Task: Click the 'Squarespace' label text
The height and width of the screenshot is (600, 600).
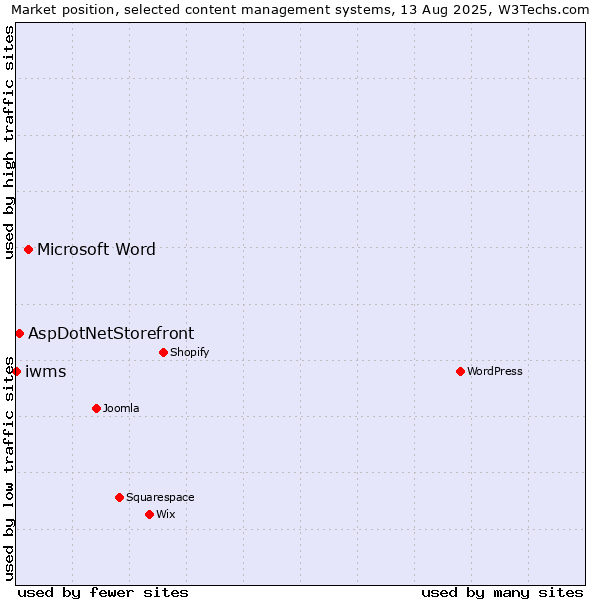Action: coord(160,497)
